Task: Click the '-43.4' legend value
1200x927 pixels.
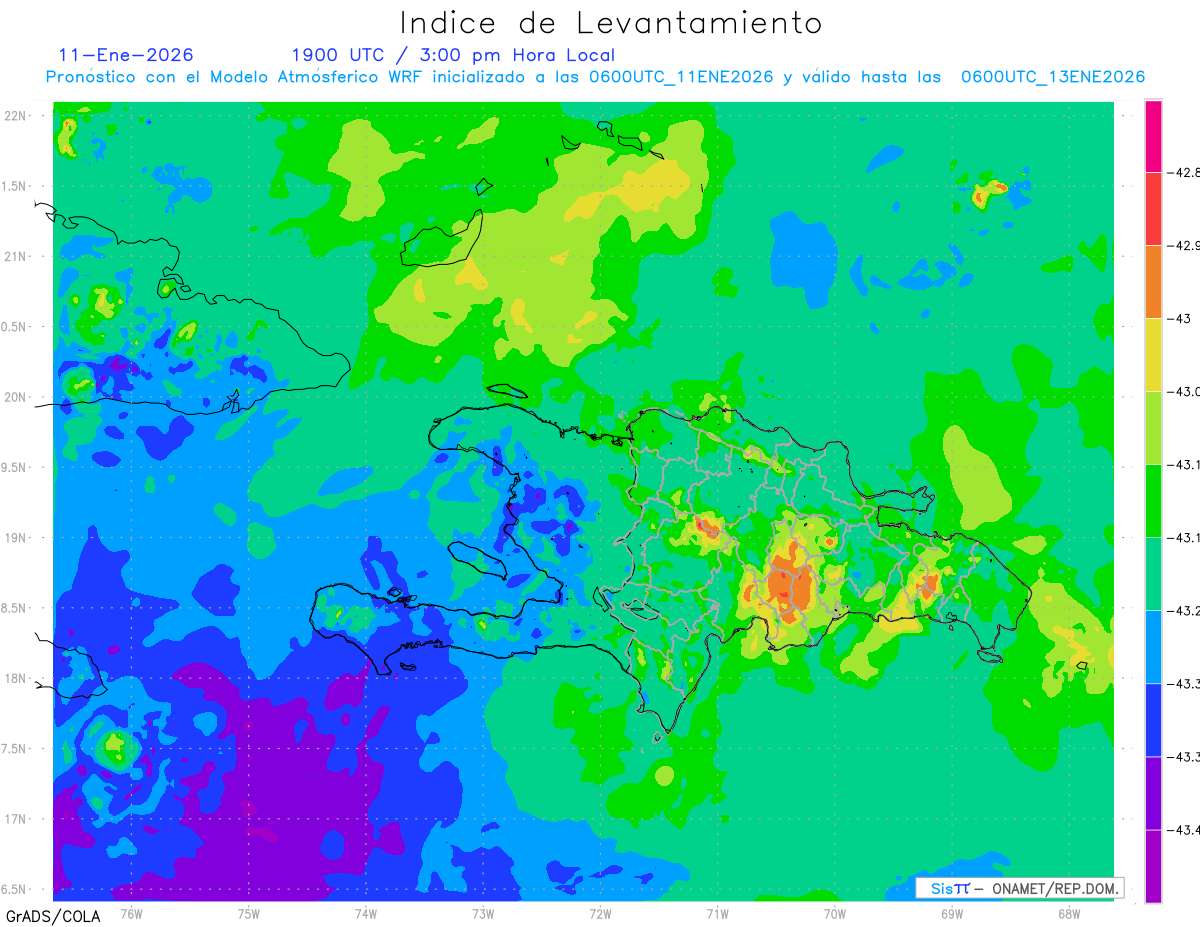Action: (x=1185, y=829)
